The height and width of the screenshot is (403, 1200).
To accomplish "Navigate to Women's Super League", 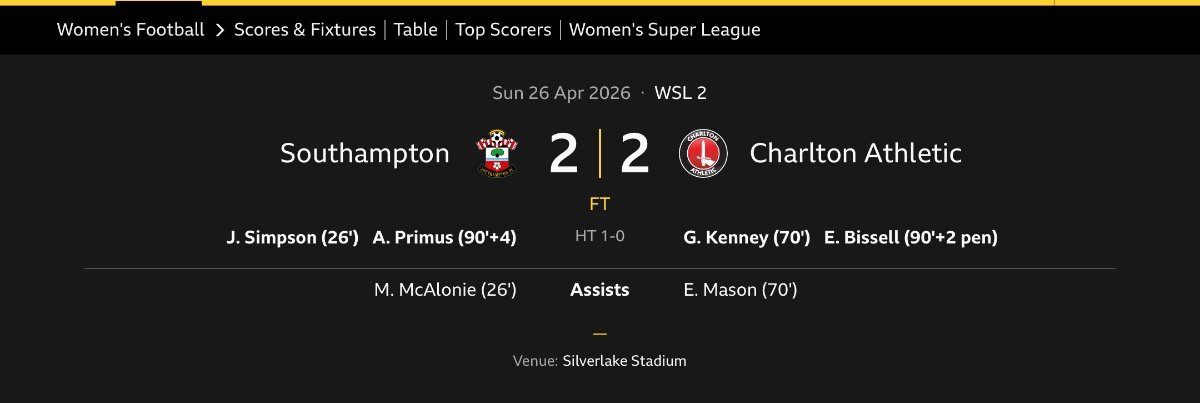I will click(664, 30).
